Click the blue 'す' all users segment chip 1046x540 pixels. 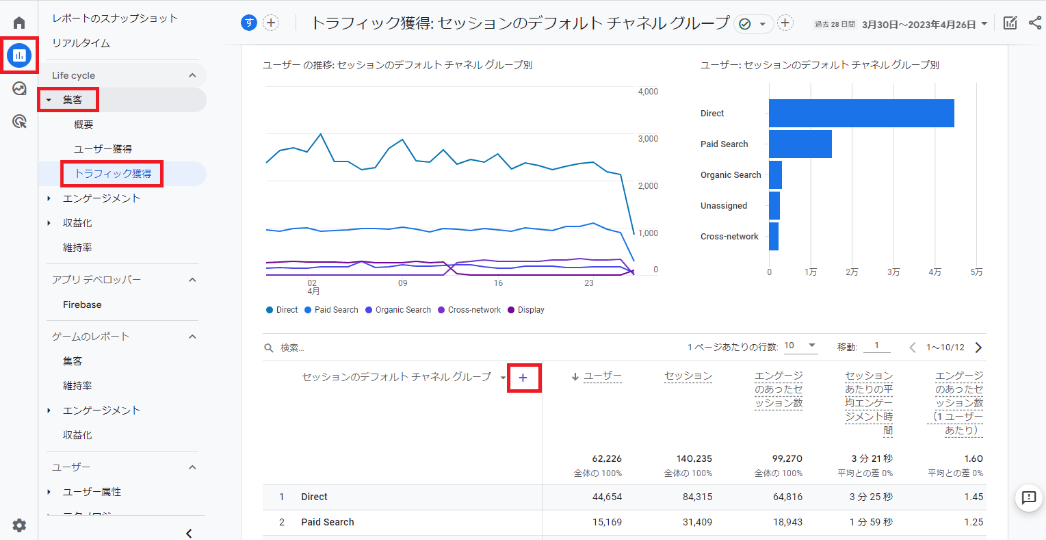[x=249, y=23]
